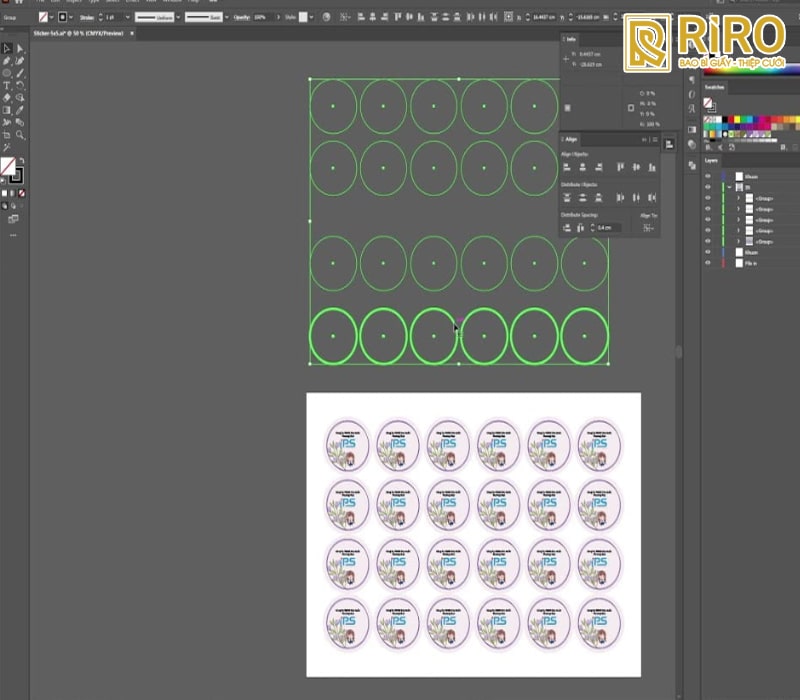Open Variable Width Profile dropdown
The width and height of the screenshot is (800, 700).
(x=178, y=17)
